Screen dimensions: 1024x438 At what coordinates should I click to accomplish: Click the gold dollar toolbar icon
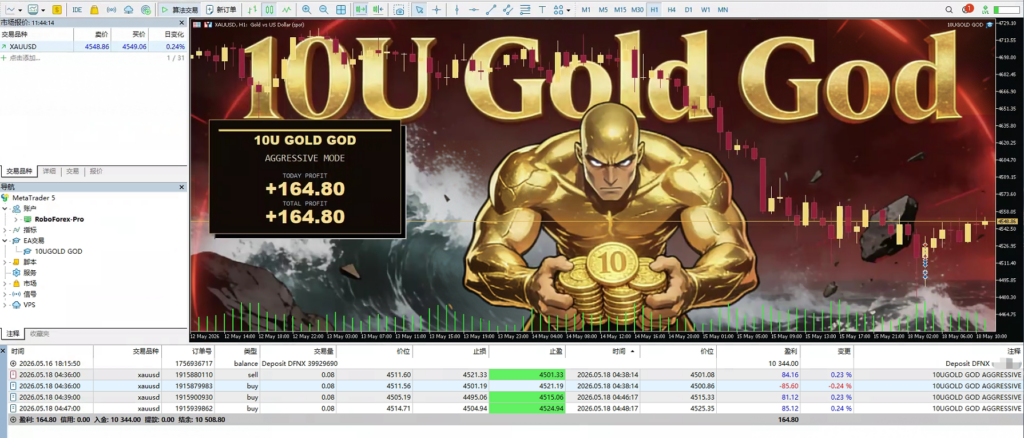(x=57, y=10)
